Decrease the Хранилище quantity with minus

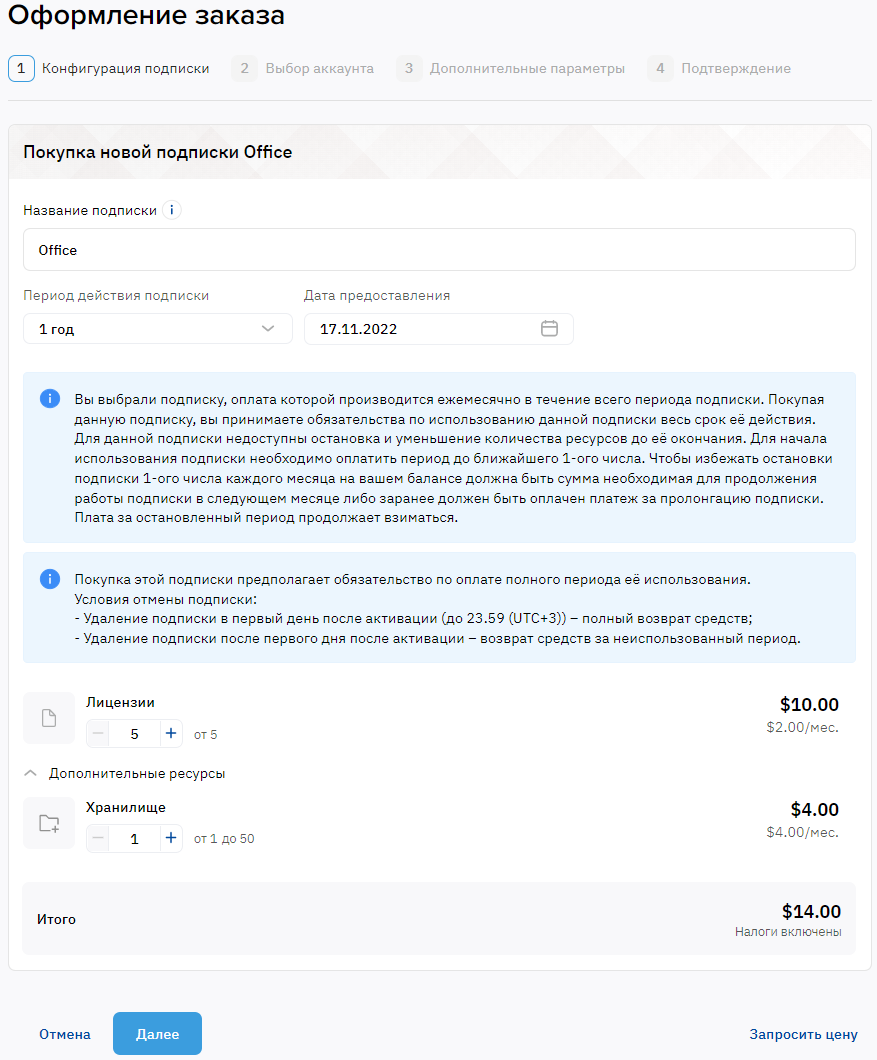click(98, 838)
